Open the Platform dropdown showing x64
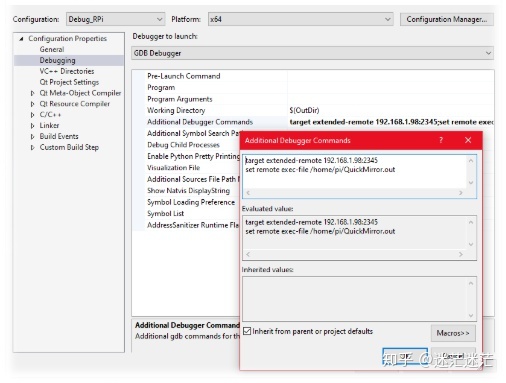 (x=300, y=19)
